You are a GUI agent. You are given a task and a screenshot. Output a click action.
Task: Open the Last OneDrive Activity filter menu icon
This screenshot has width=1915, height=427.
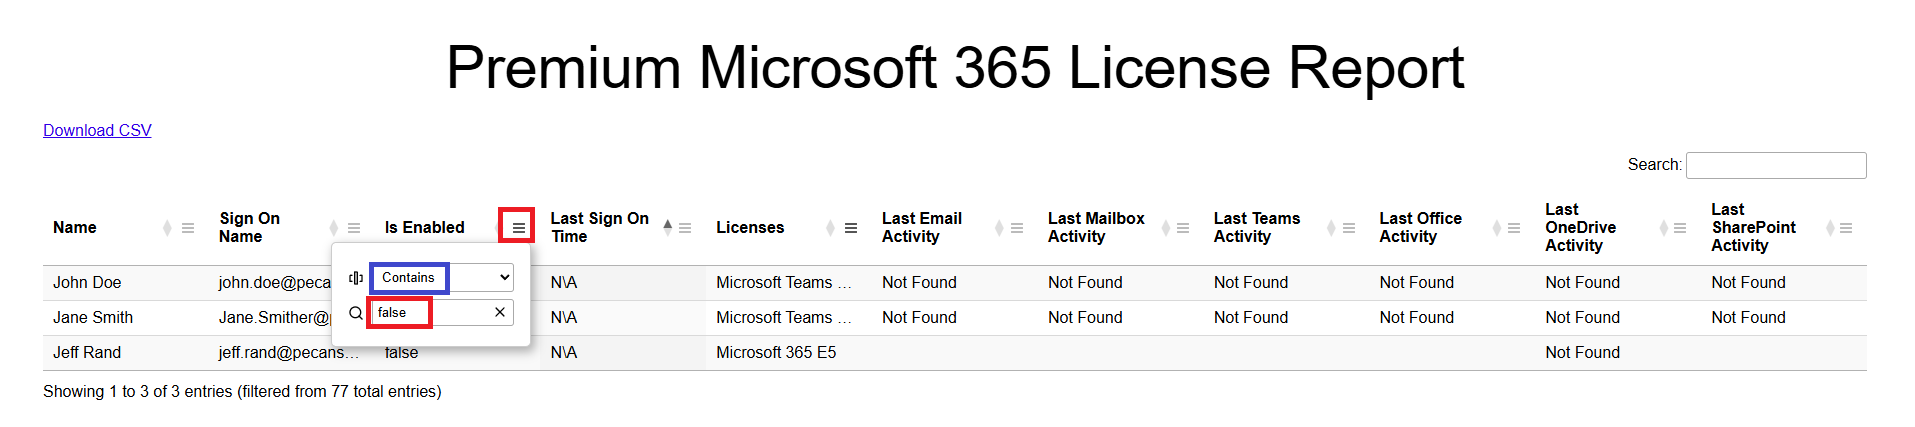click(x=1680, y=229)
